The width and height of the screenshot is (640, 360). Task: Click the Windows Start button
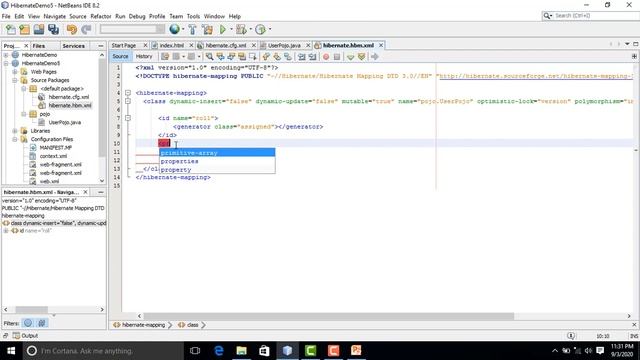pos(11,351)
